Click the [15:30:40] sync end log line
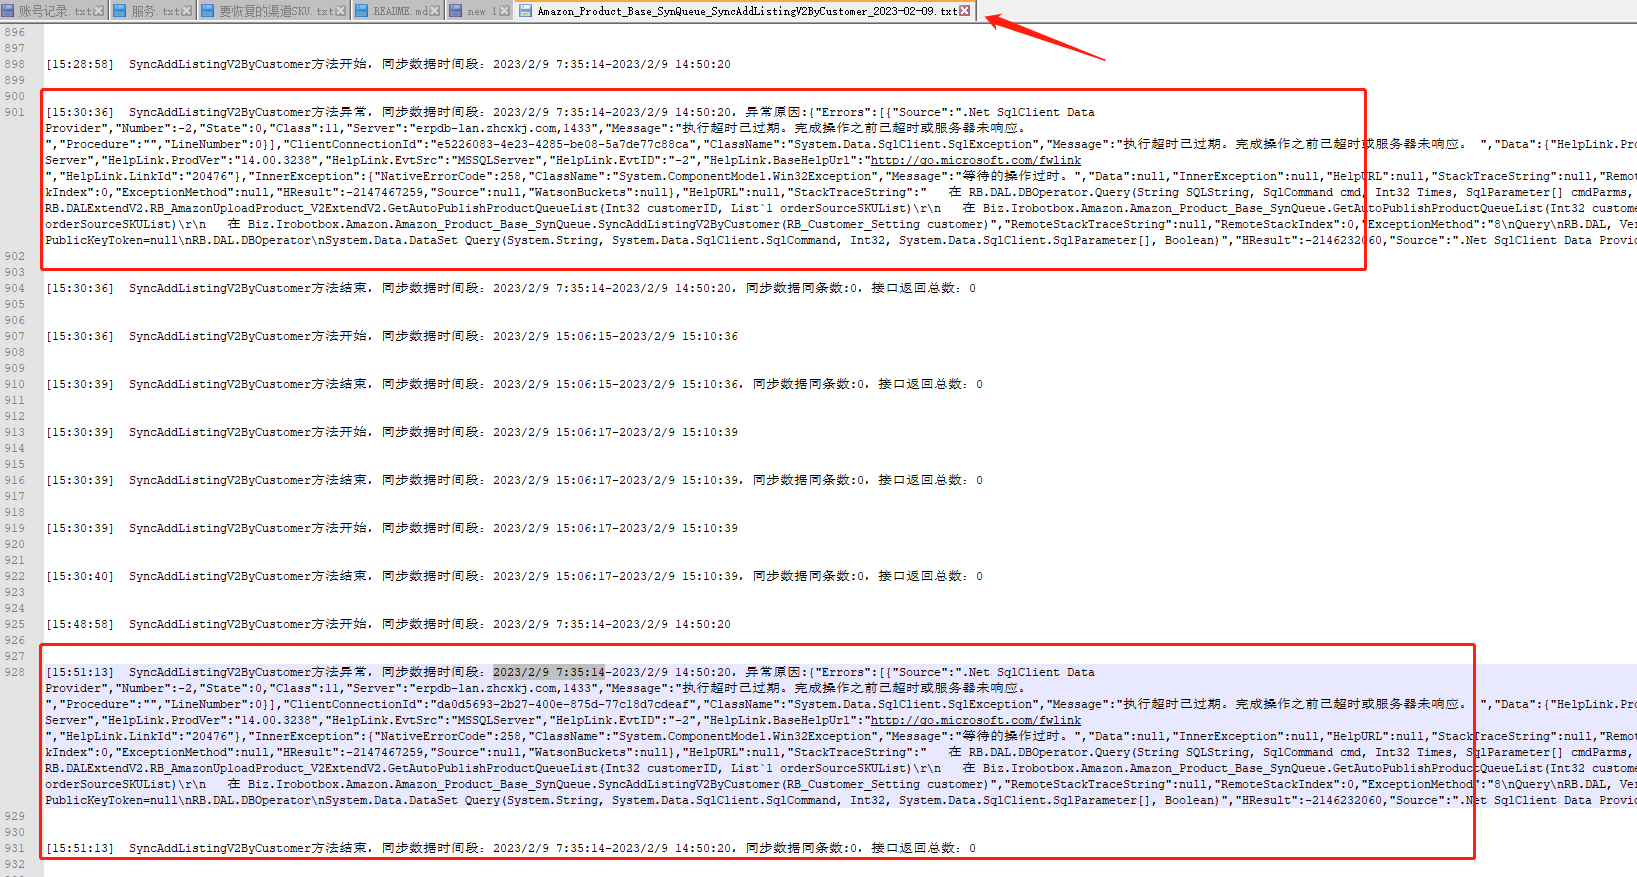The image size is (1637, 877). click(514, 576)
